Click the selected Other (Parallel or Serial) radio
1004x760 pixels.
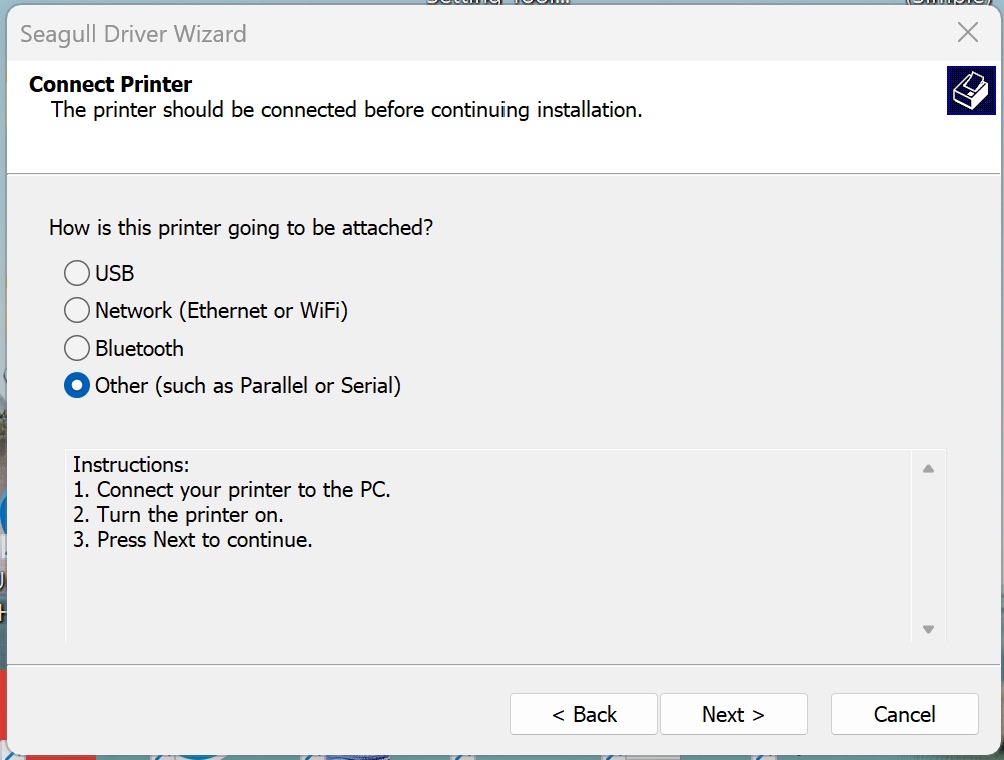pyautogui.click(x=76, y=385)
